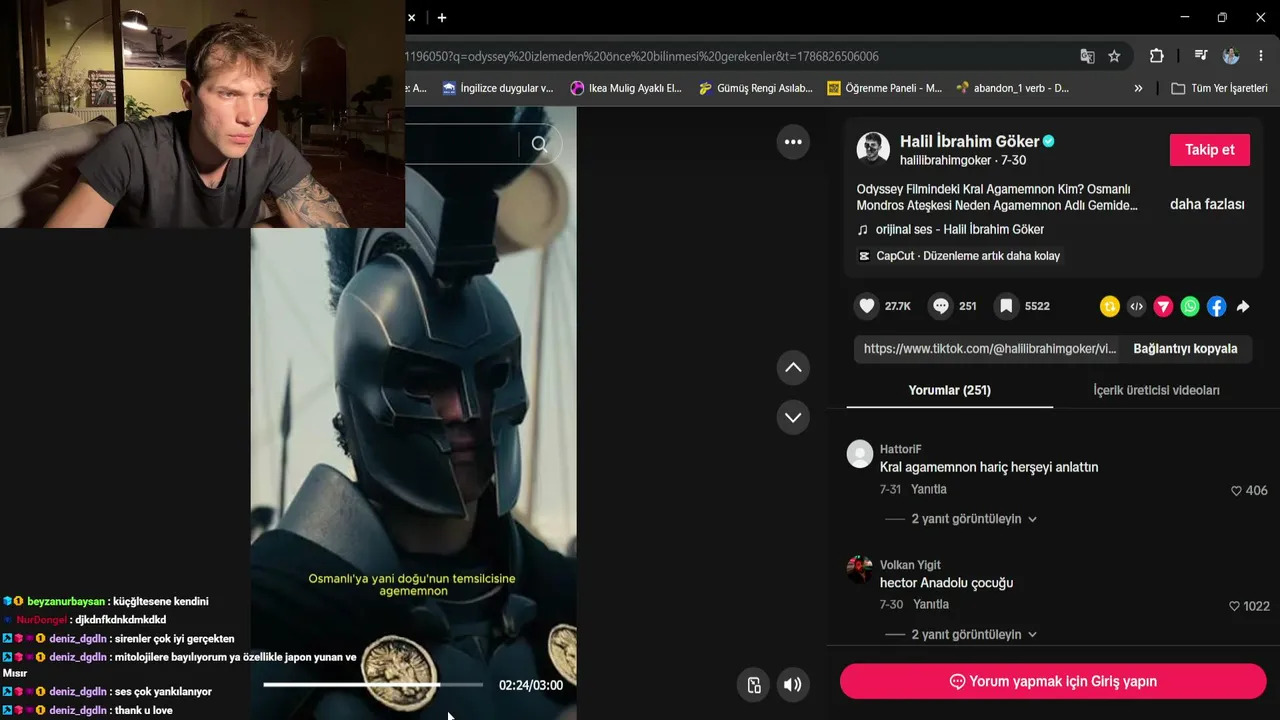This screenshot has height=720, width=1280.
Task: Restore down the Chrome window
Action: click(1222, 17)
